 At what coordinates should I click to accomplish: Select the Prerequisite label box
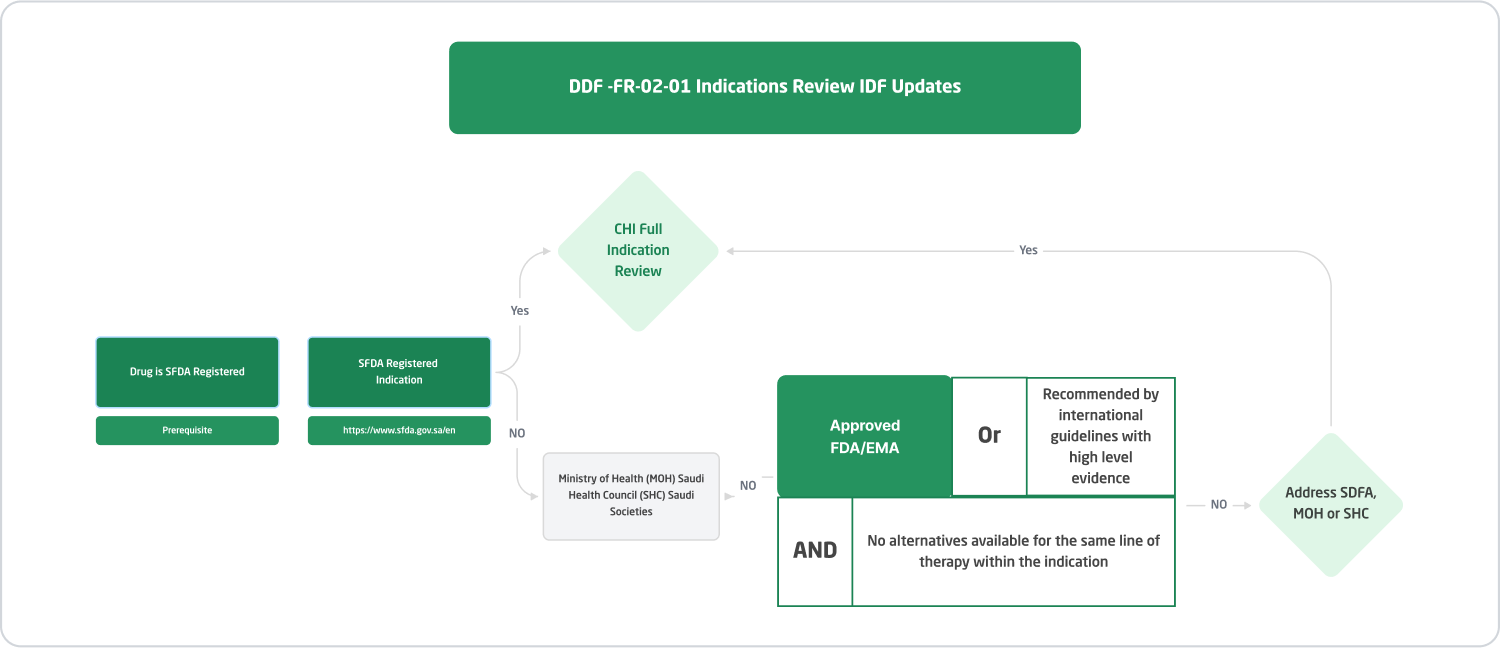point(187,430)
